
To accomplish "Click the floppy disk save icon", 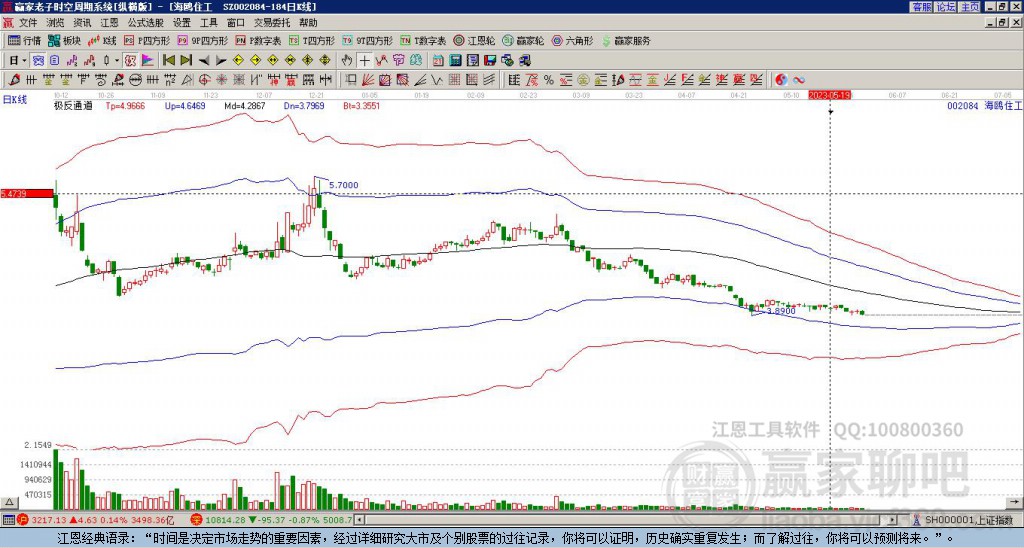I will coord(490,60).
